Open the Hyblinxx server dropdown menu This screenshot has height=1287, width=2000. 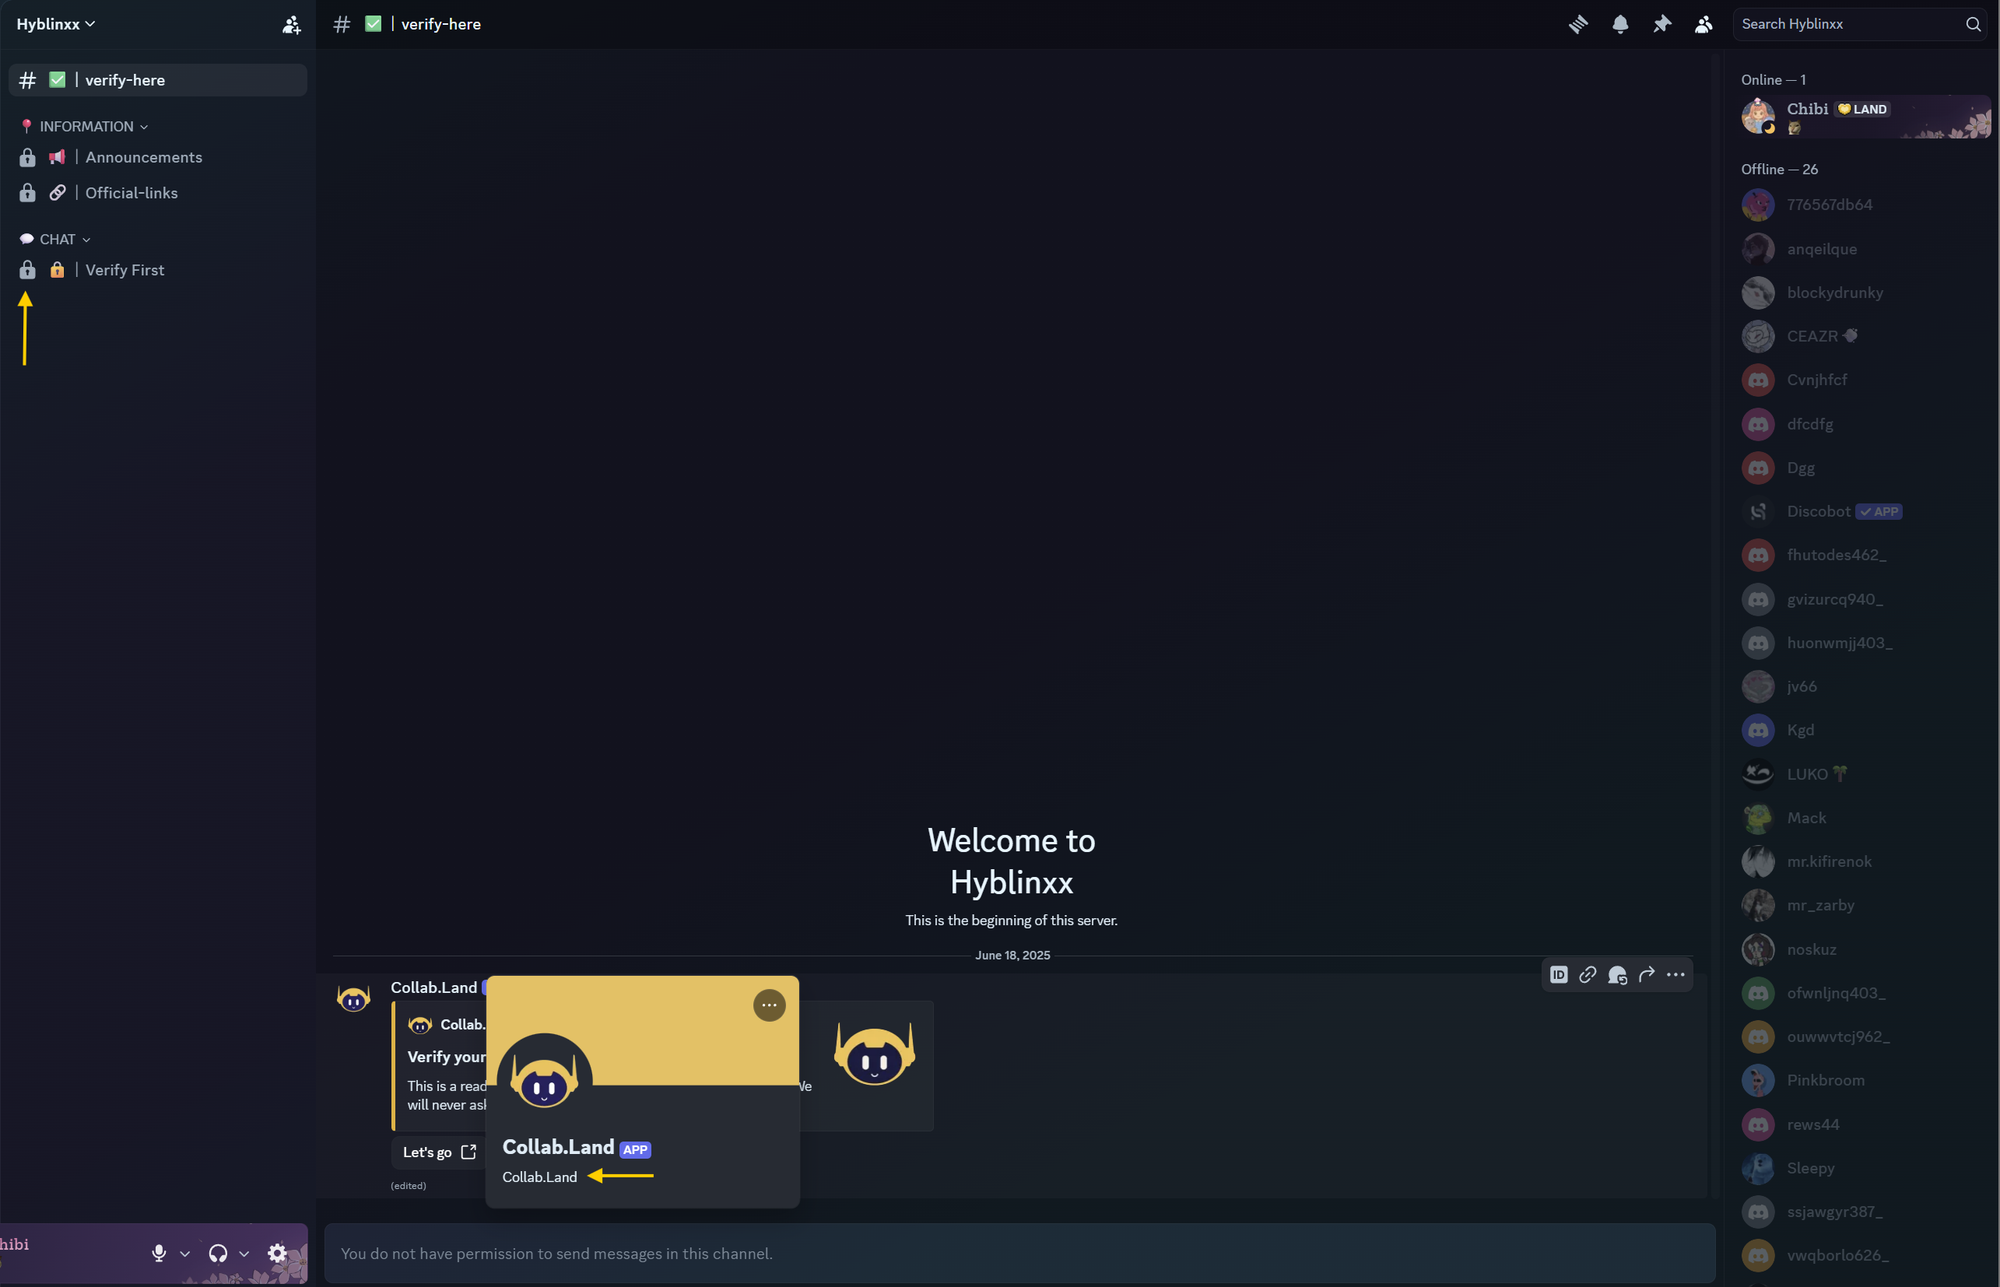(x=56, y=24)
